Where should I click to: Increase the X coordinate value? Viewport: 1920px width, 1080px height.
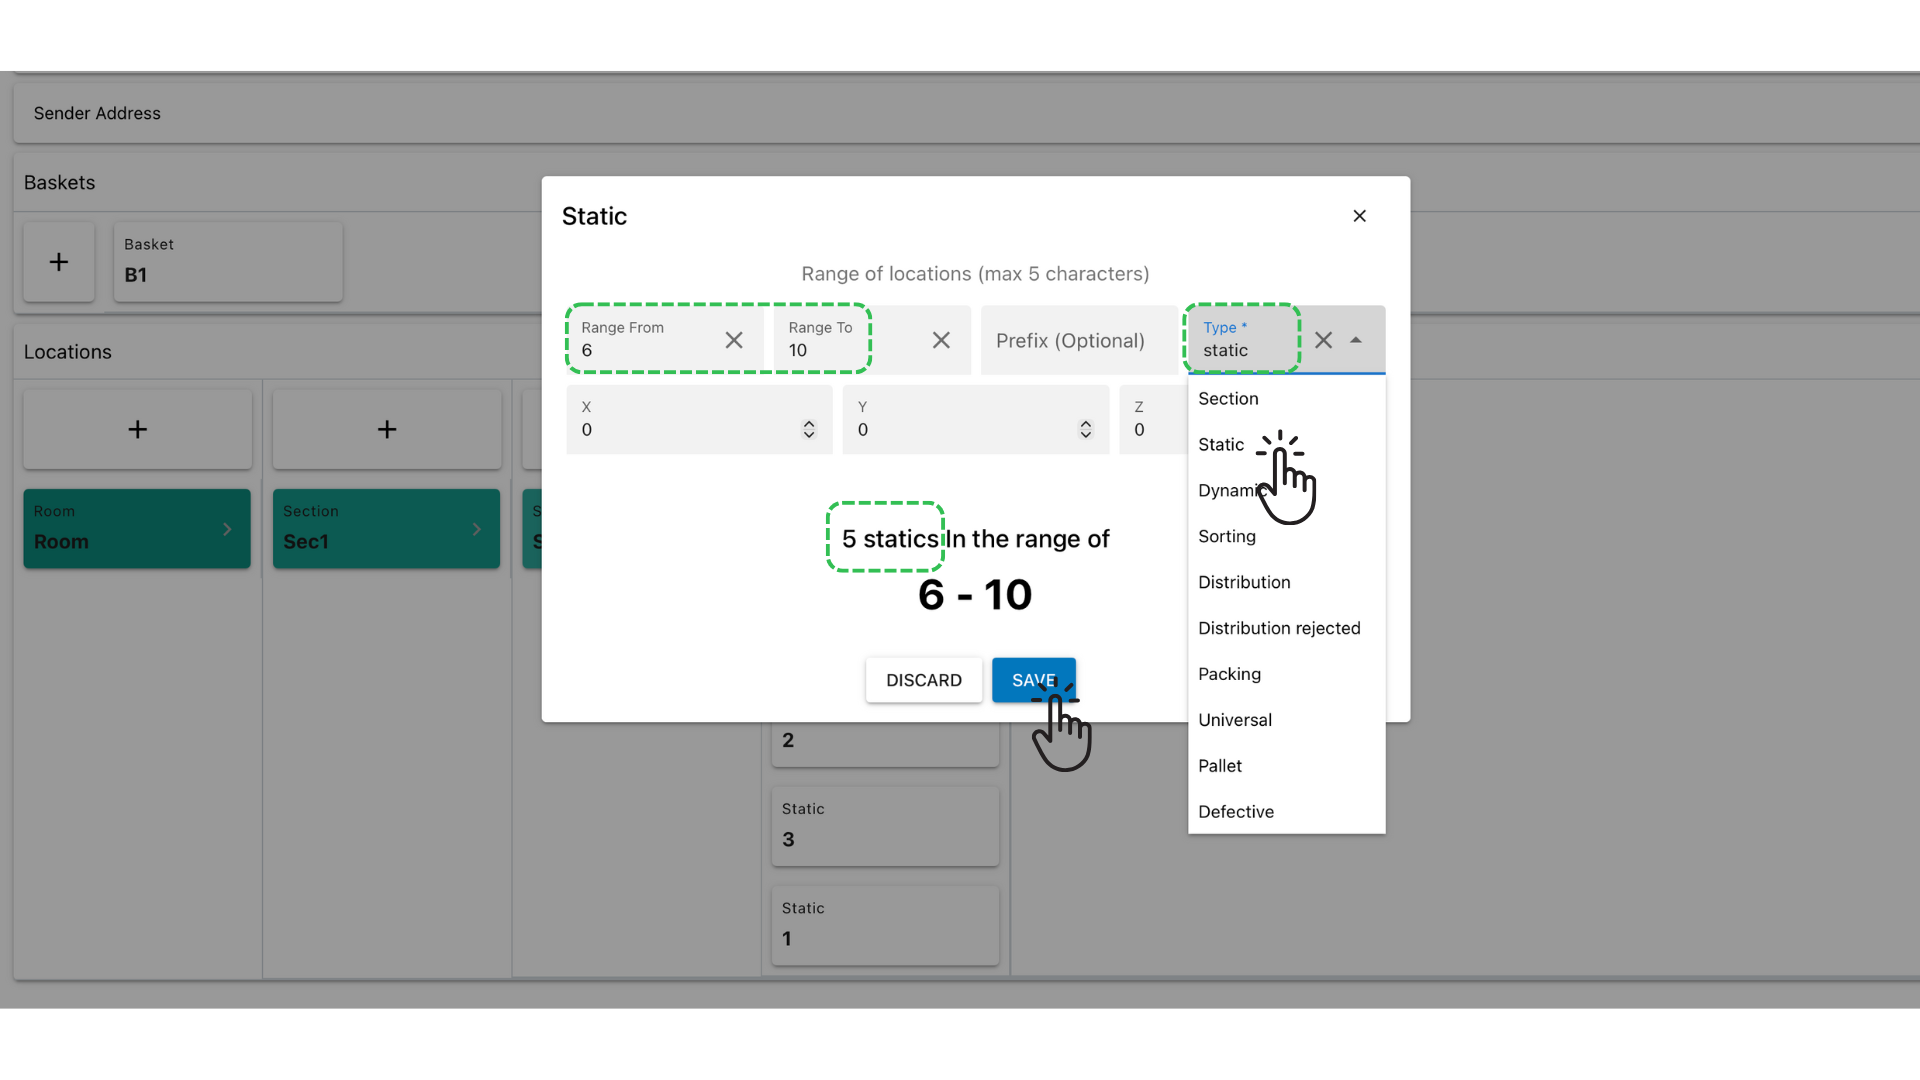pyautogui.click(x=808, y=423)
